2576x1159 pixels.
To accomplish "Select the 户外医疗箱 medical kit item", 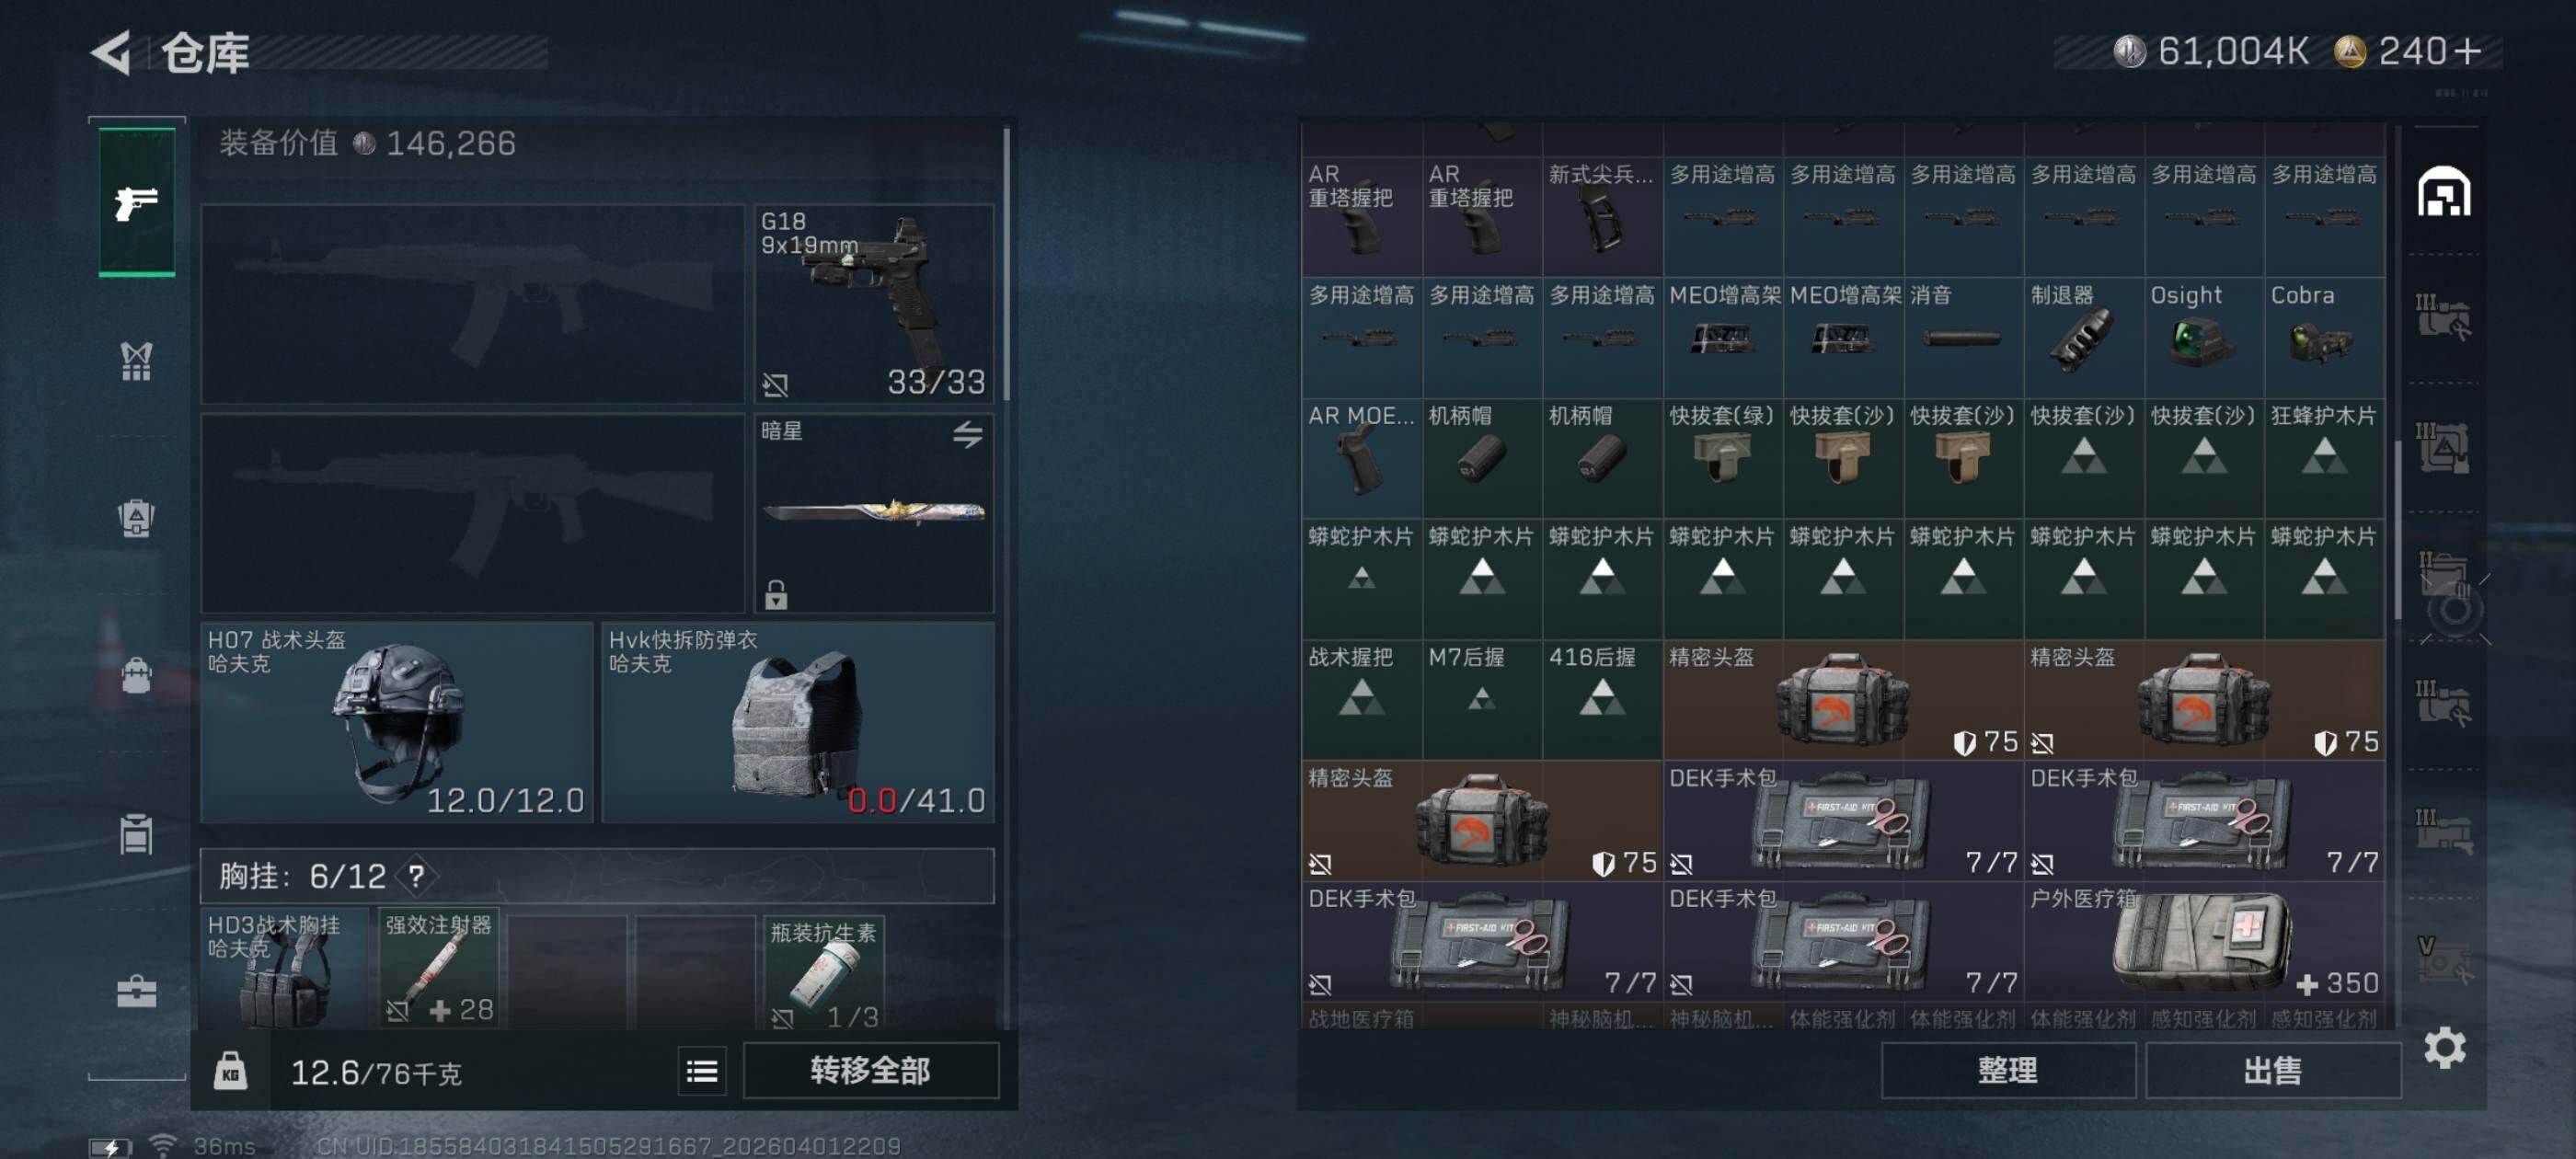I will tap(2204, 941).
